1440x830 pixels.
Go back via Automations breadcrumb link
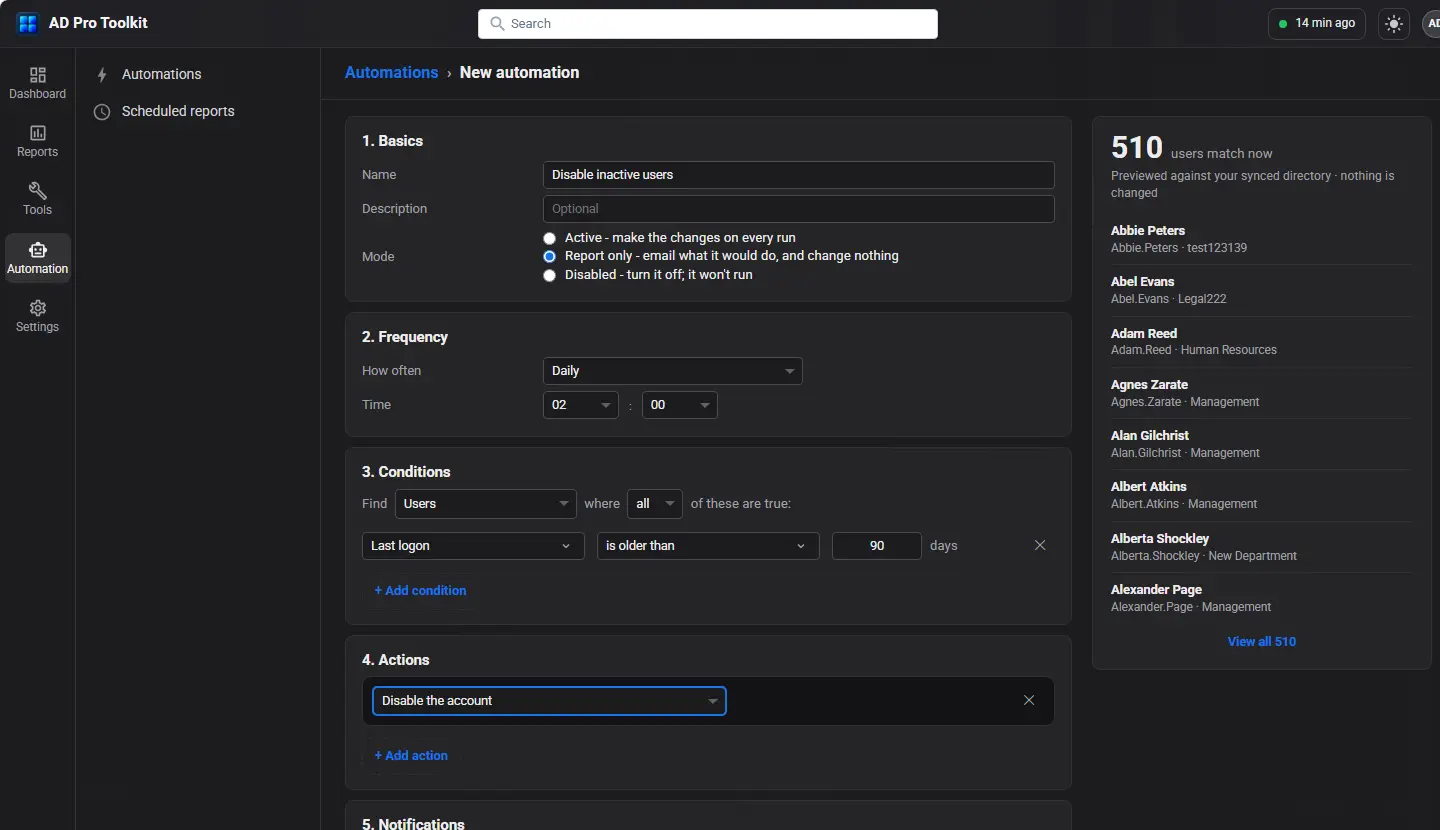pos(391,73)
